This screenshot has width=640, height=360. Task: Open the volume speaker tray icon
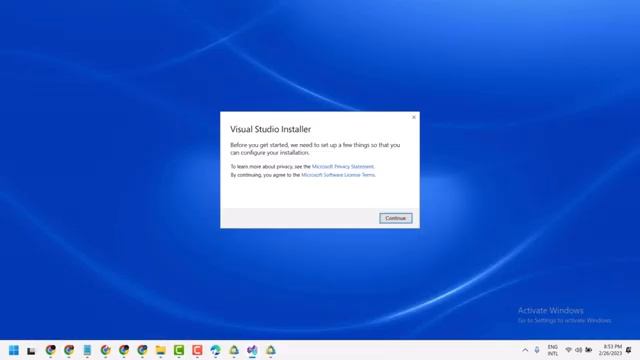(578, 350)
